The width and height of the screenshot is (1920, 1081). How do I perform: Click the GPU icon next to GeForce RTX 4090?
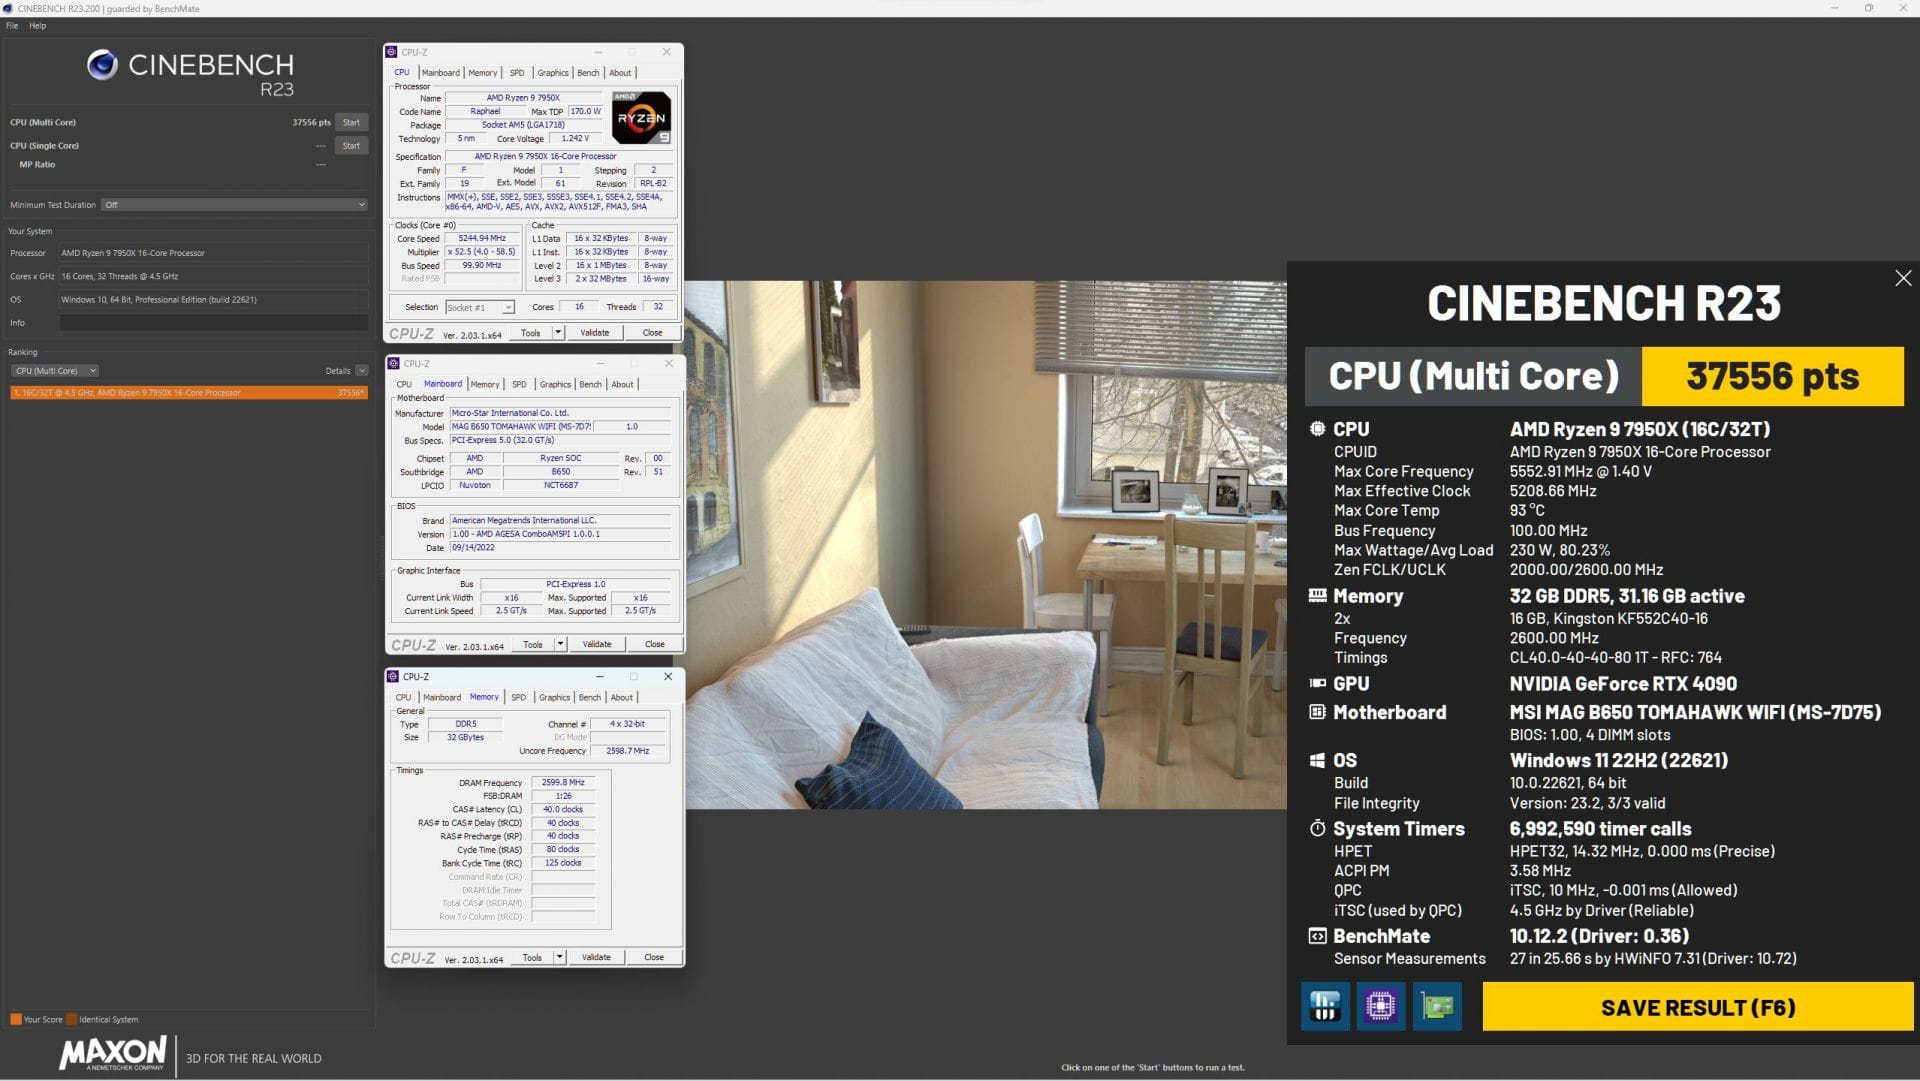(x=1317, y=683)
